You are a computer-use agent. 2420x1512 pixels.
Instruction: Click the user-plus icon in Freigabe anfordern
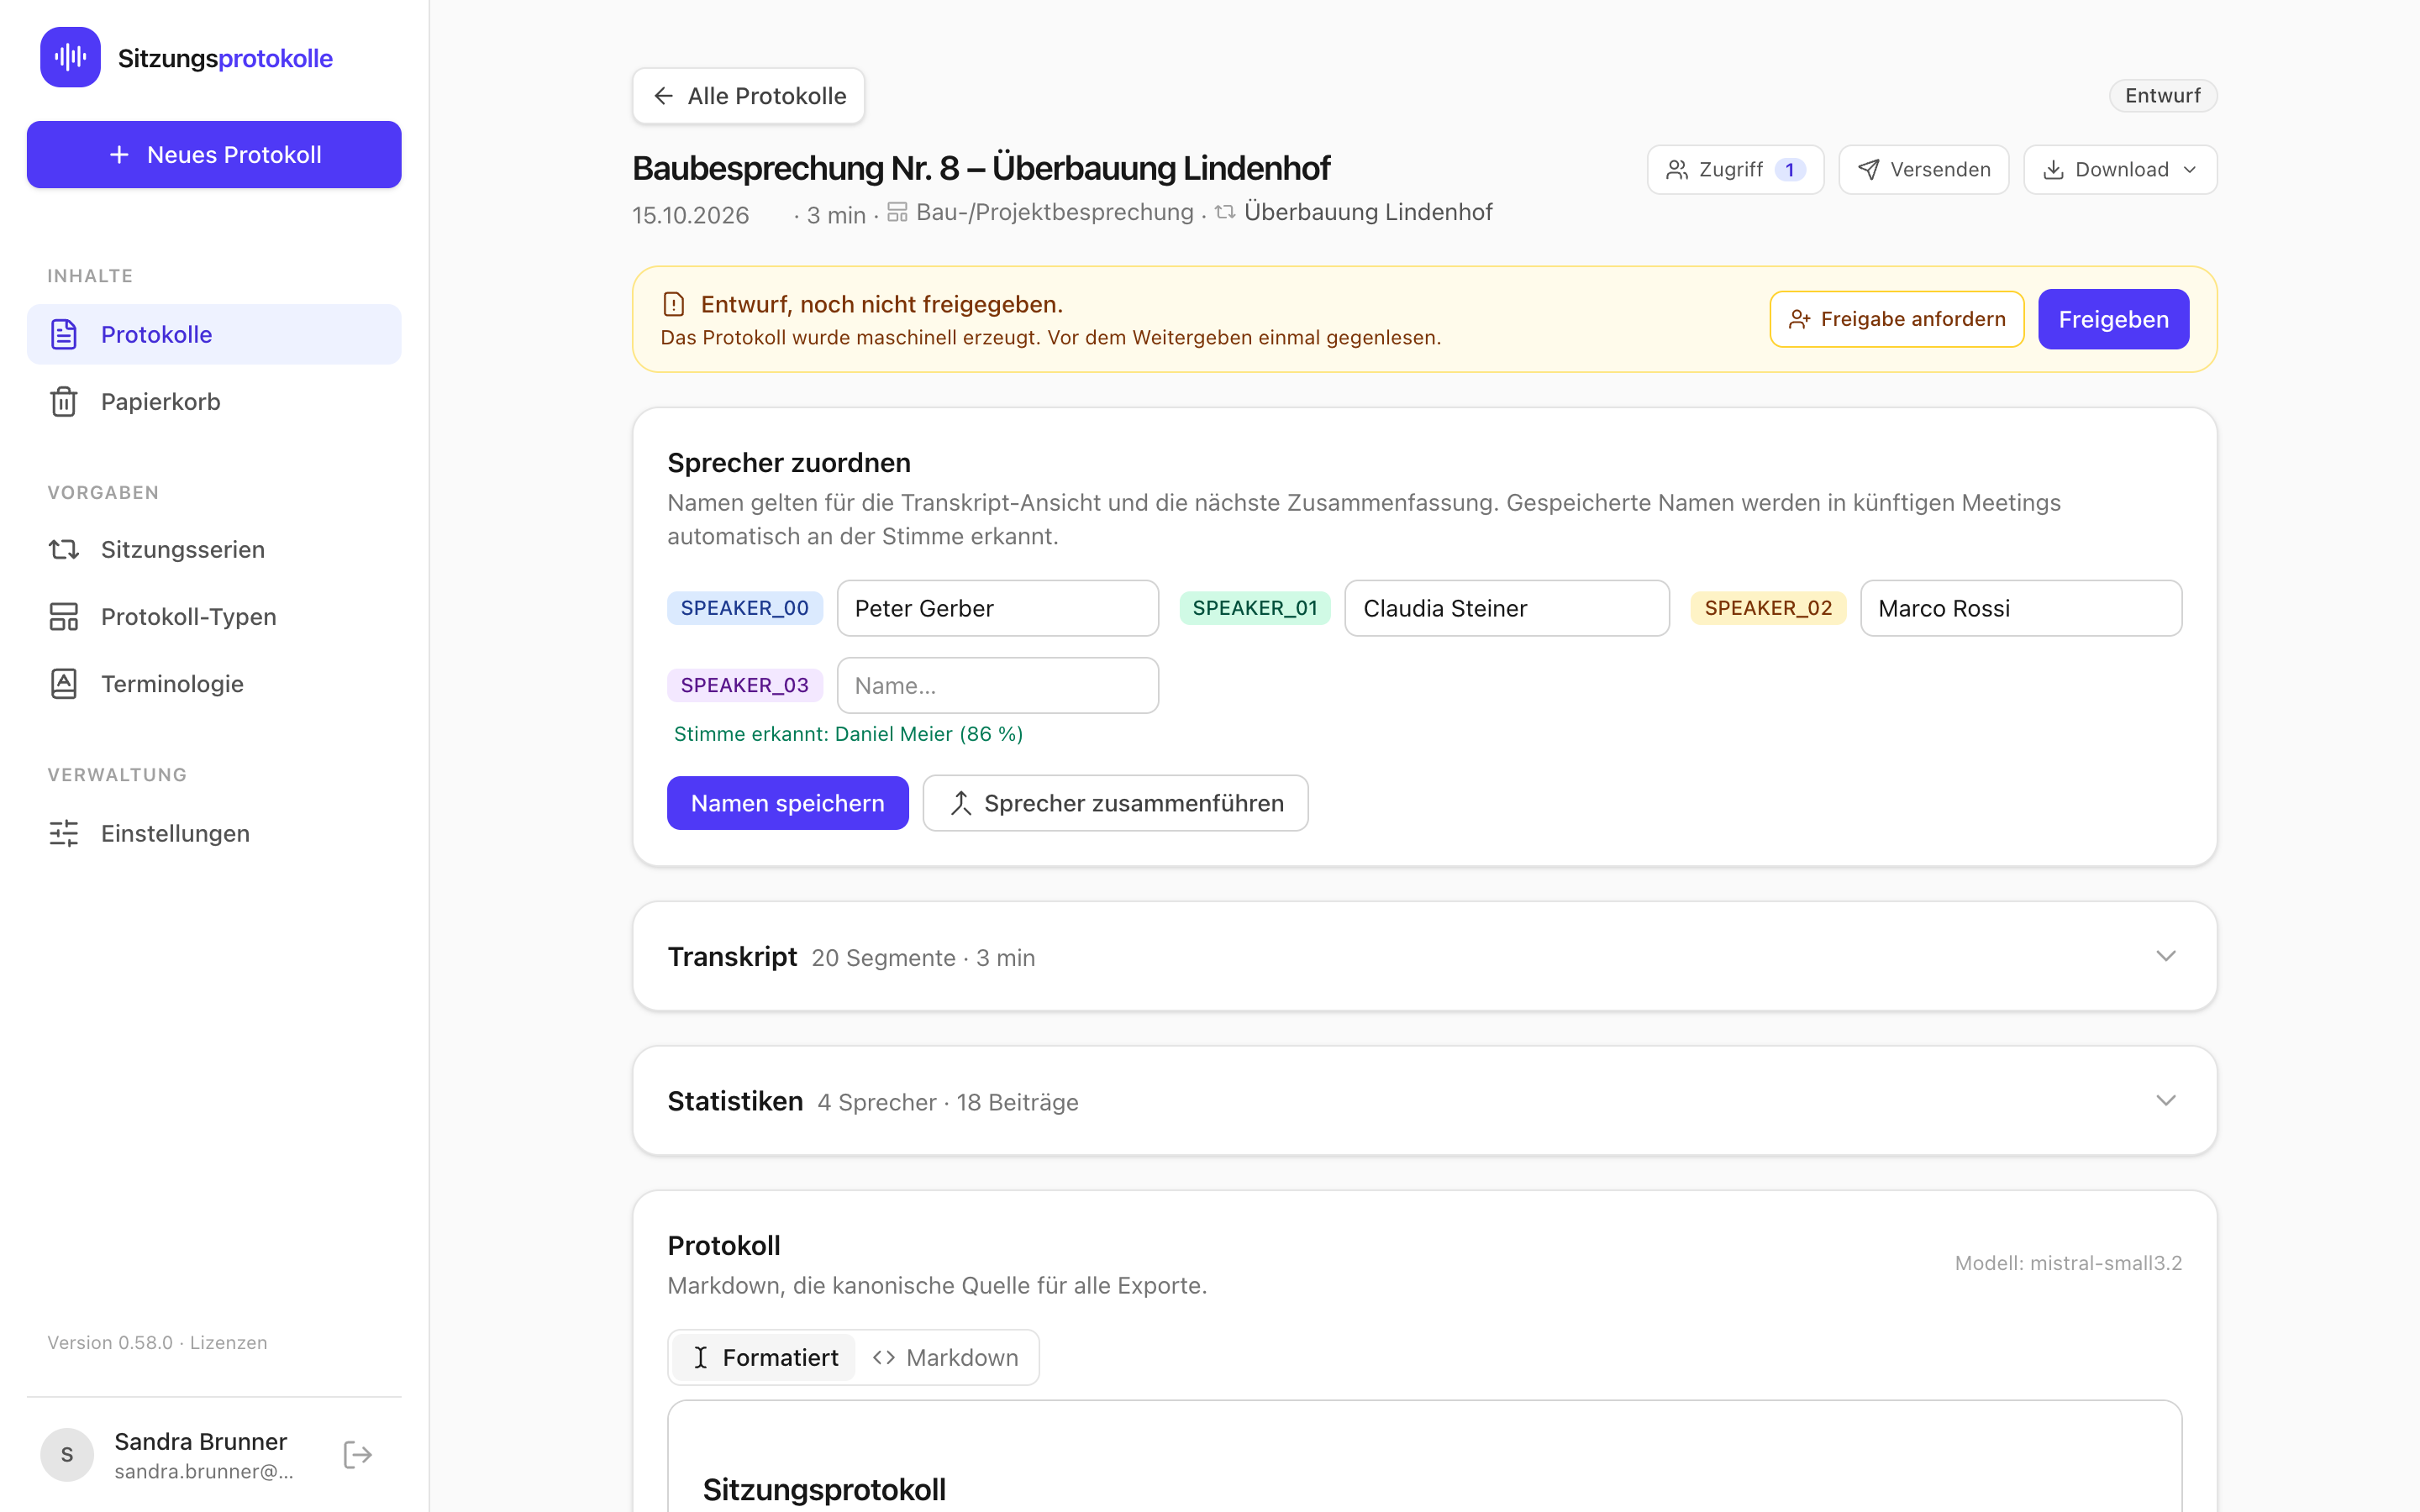coord(1799,319)
